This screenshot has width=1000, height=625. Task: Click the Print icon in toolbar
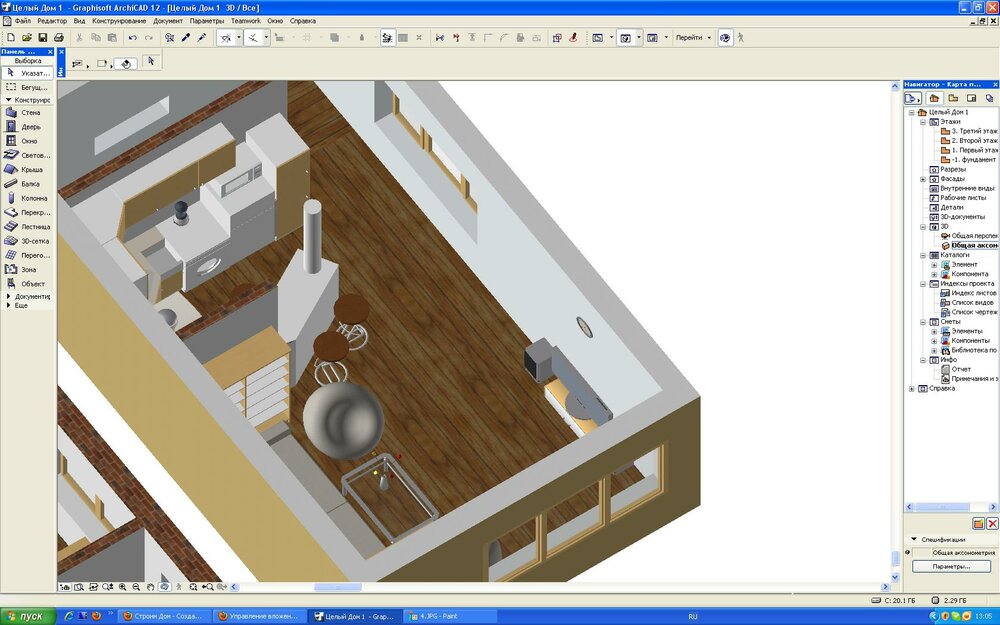pyautogui.click(x=59, y=38)
